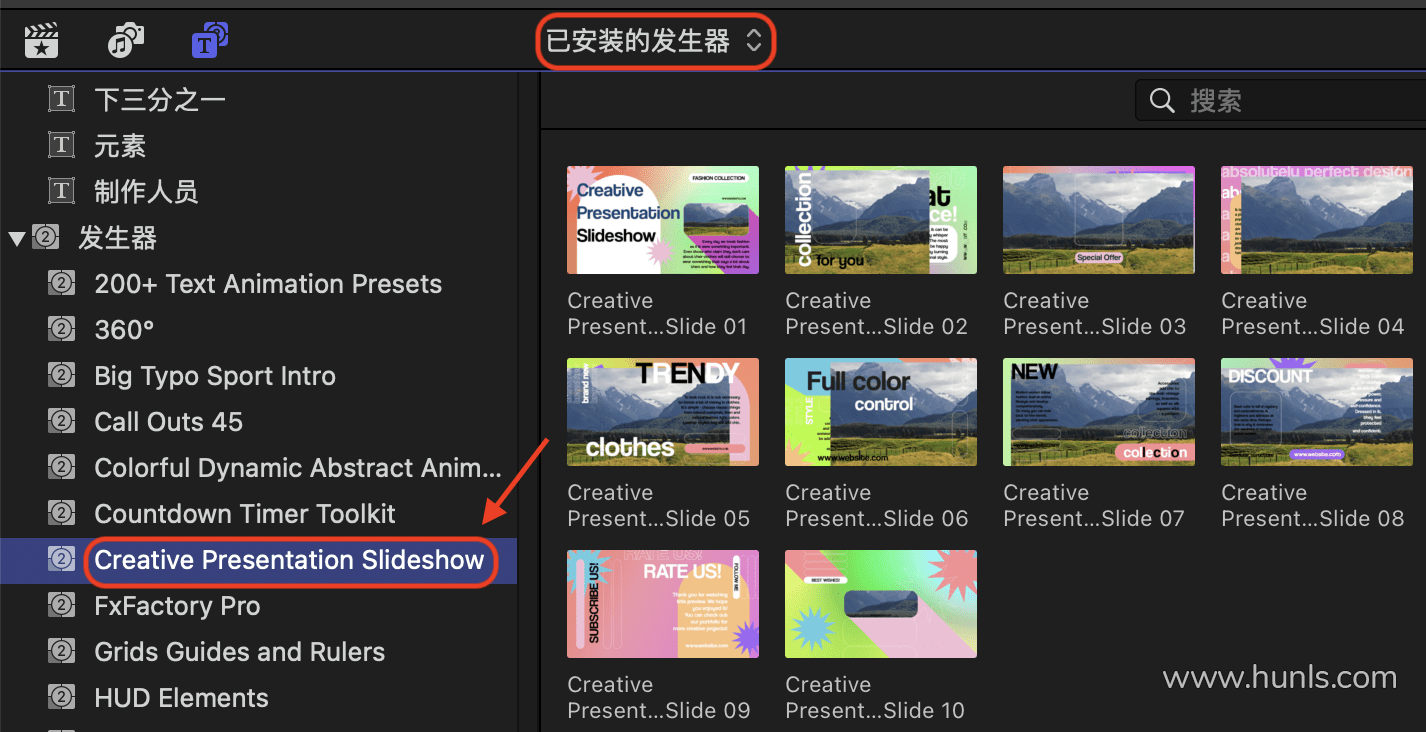Click the generator icon beside FxFactory Pro
The image size is (1426, 732).
coord(62,605)
